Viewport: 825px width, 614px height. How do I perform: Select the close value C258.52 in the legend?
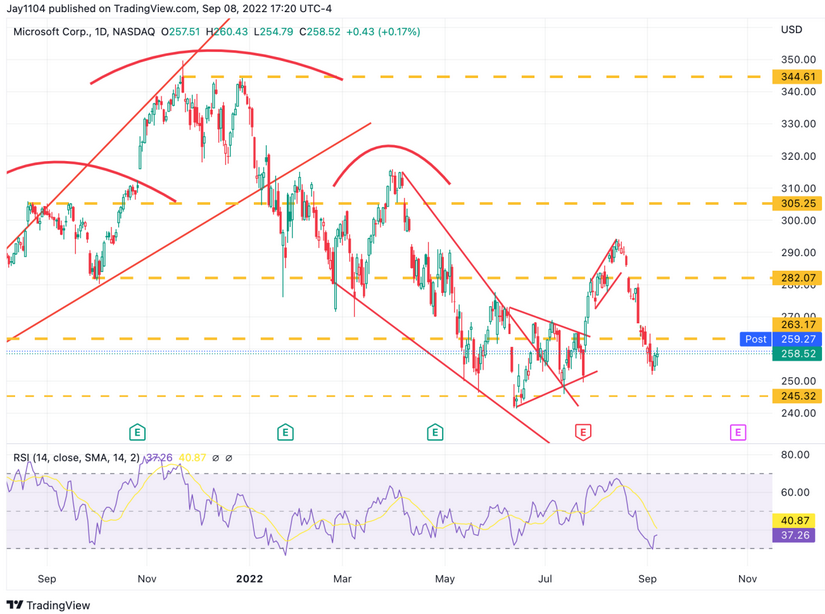(320, 32)
